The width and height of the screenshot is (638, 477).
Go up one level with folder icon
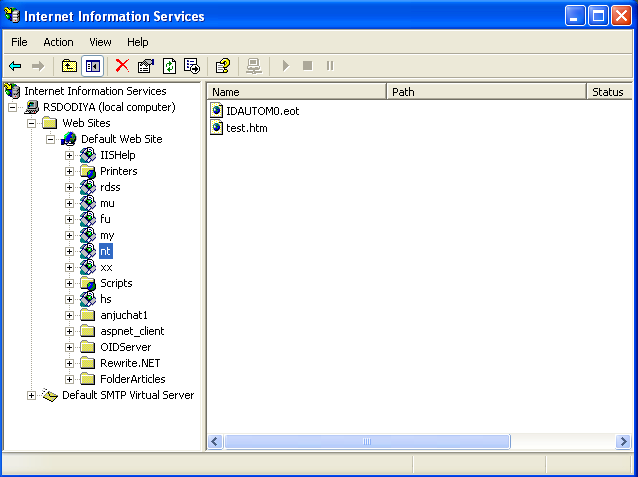point(69,66)
